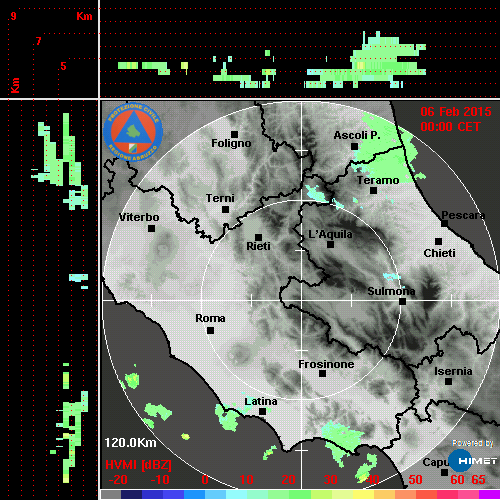Select the L'Aquila city marker square
This screenshot has height=500, width=500.
coord(330,244)
